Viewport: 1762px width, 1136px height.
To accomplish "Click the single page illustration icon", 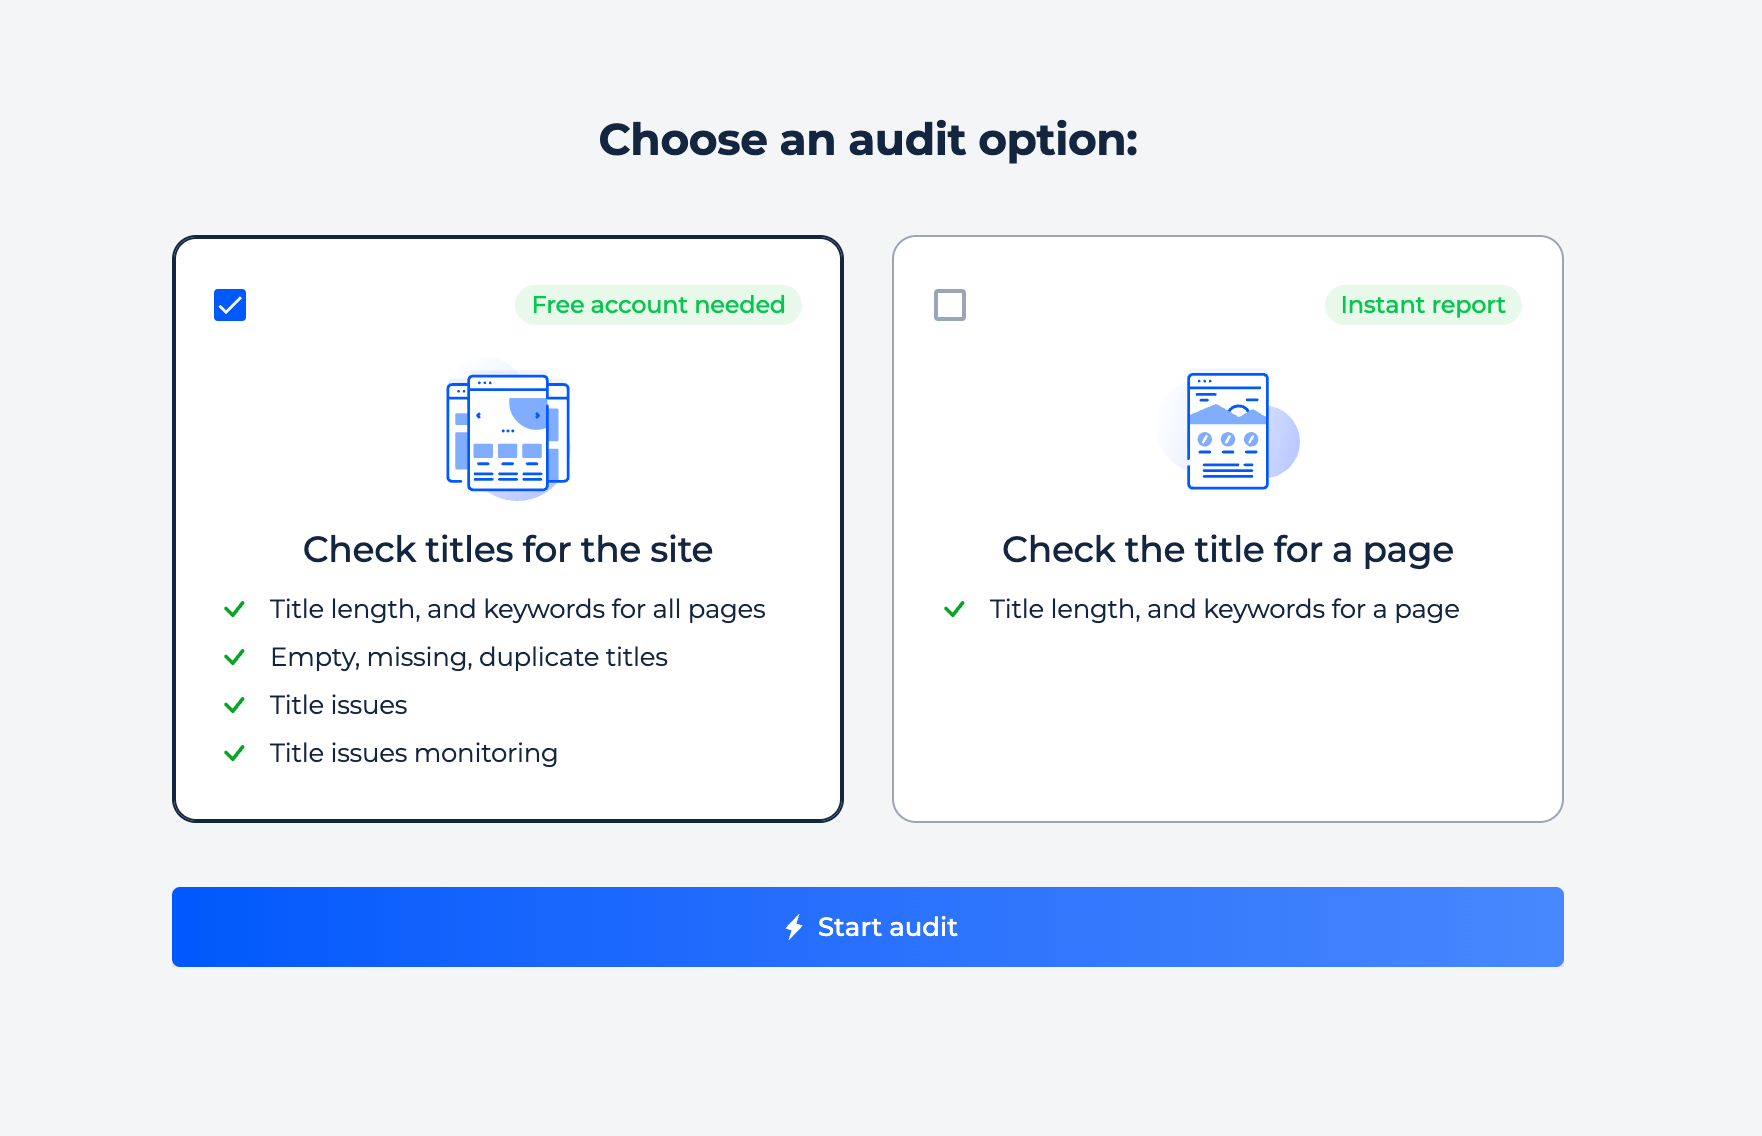I will 1228,431.
